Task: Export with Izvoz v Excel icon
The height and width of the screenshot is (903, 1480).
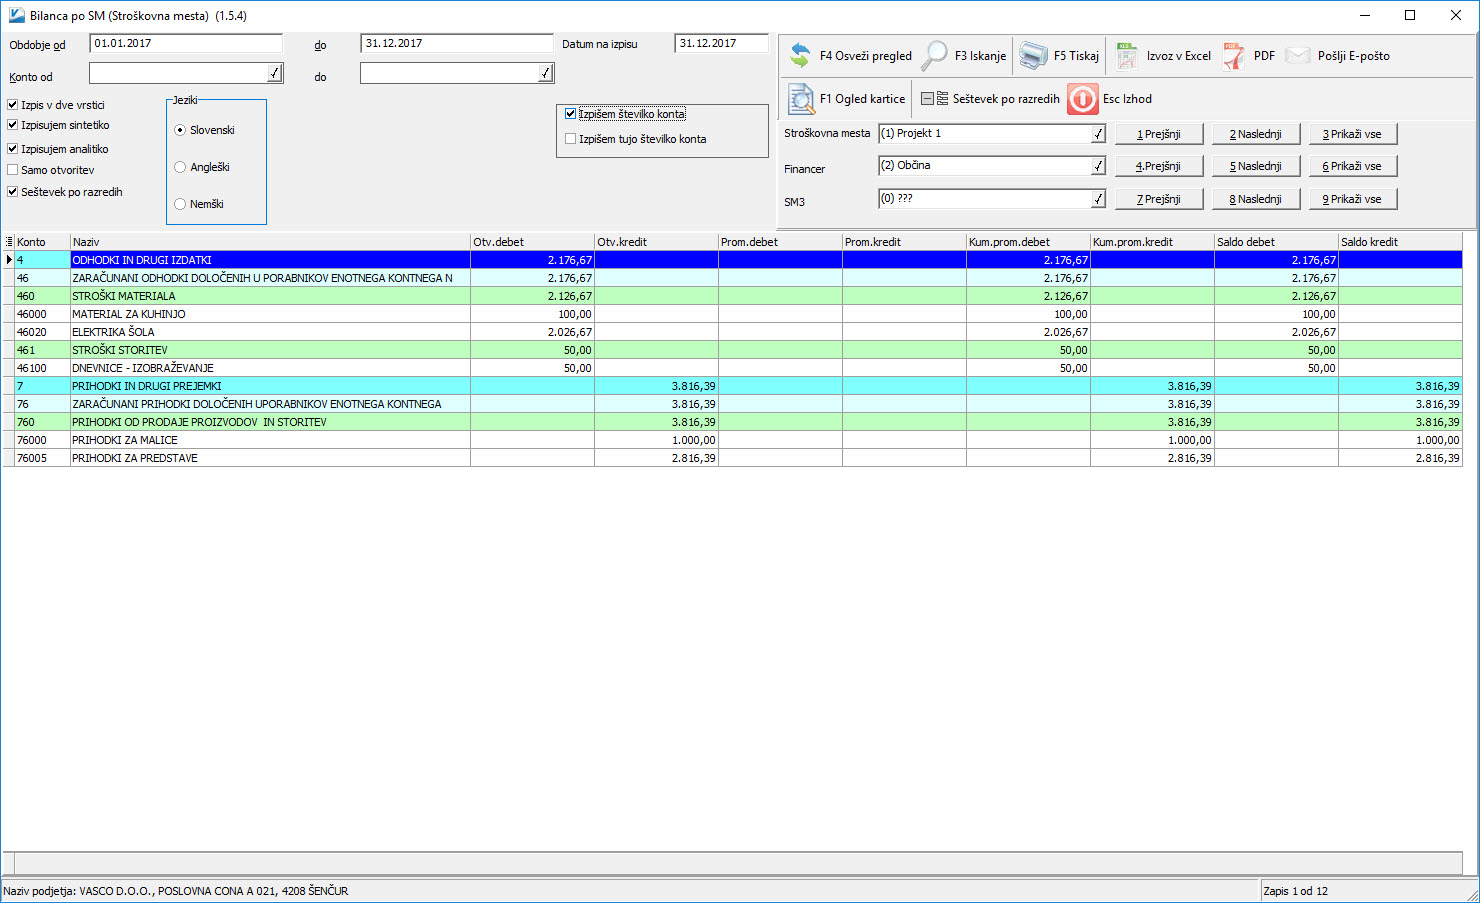Action: (x=1127, y=56)
